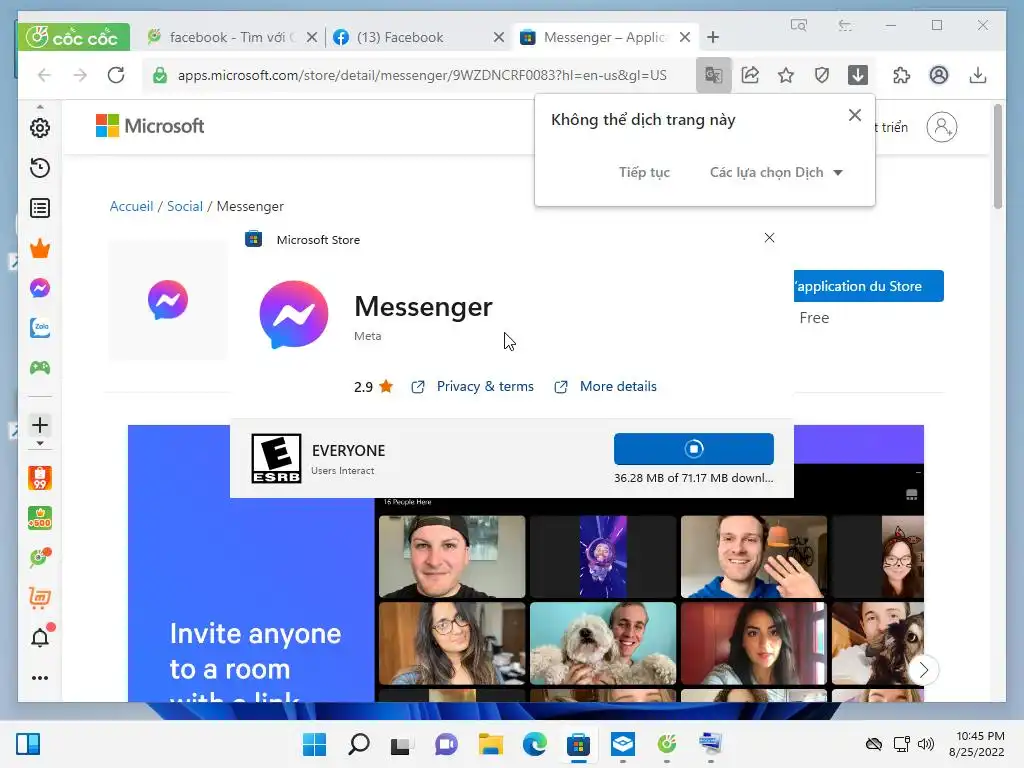
Task: Collapse the sidebar list with bottom arrow
Action: (x=40, y=443)
